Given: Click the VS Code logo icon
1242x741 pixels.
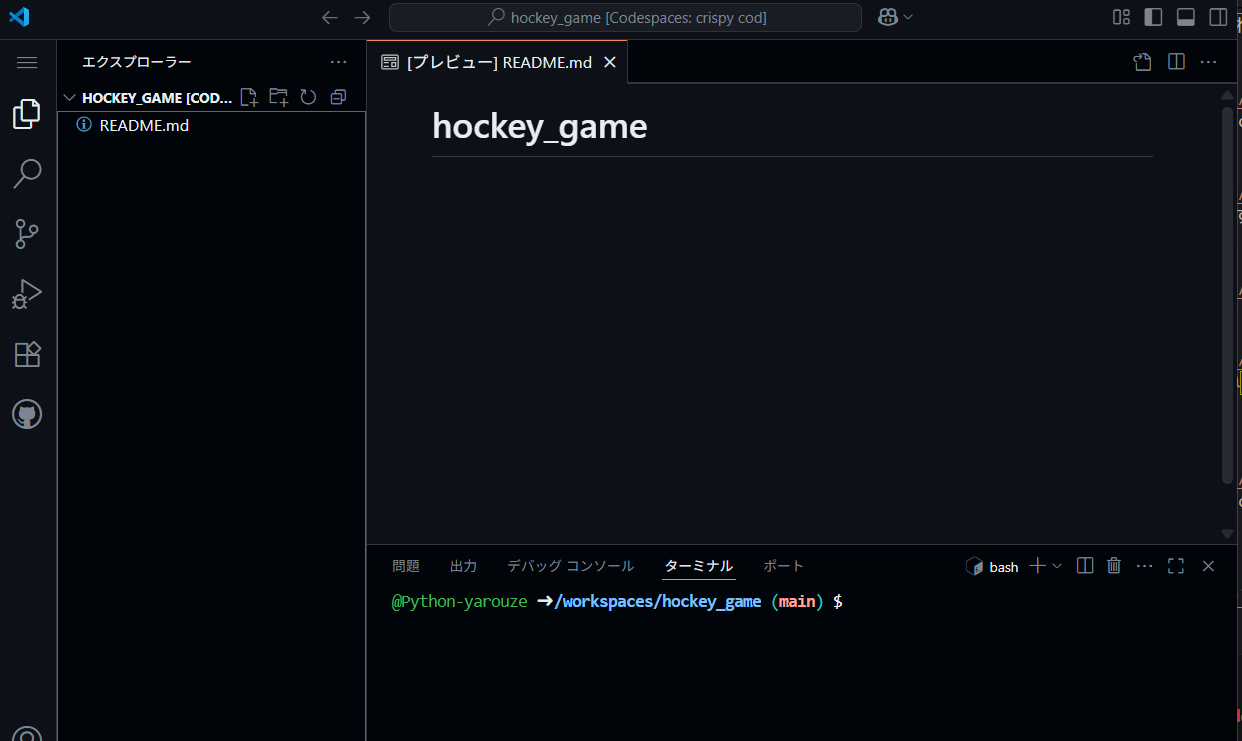Looking at the screenshot, I should (19, 17).
